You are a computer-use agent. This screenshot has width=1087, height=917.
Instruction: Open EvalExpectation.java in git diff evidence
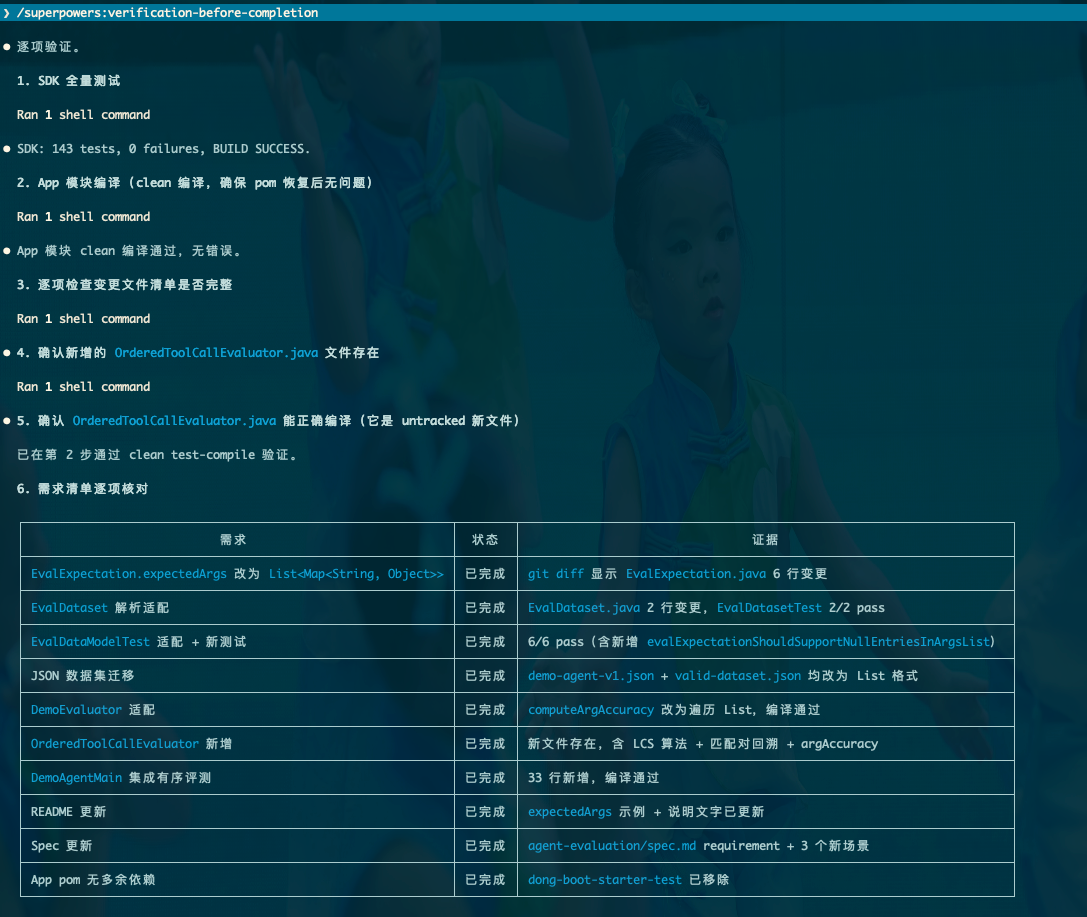(x=696, y=574)
